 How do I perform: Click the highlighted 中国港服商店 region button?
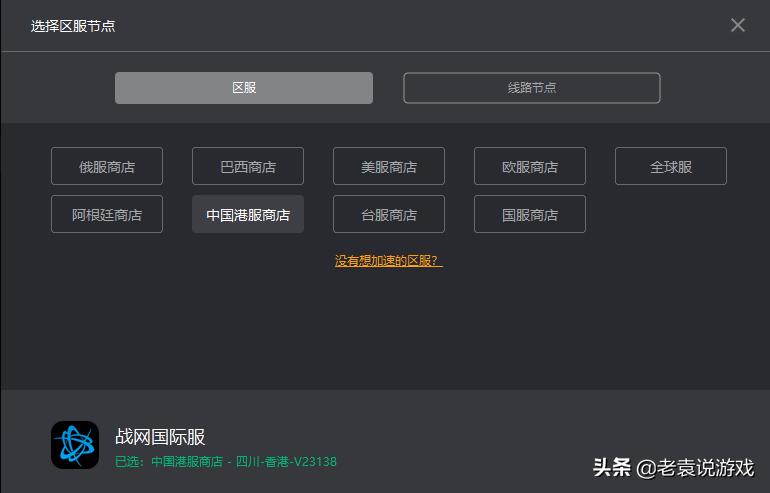248,215
